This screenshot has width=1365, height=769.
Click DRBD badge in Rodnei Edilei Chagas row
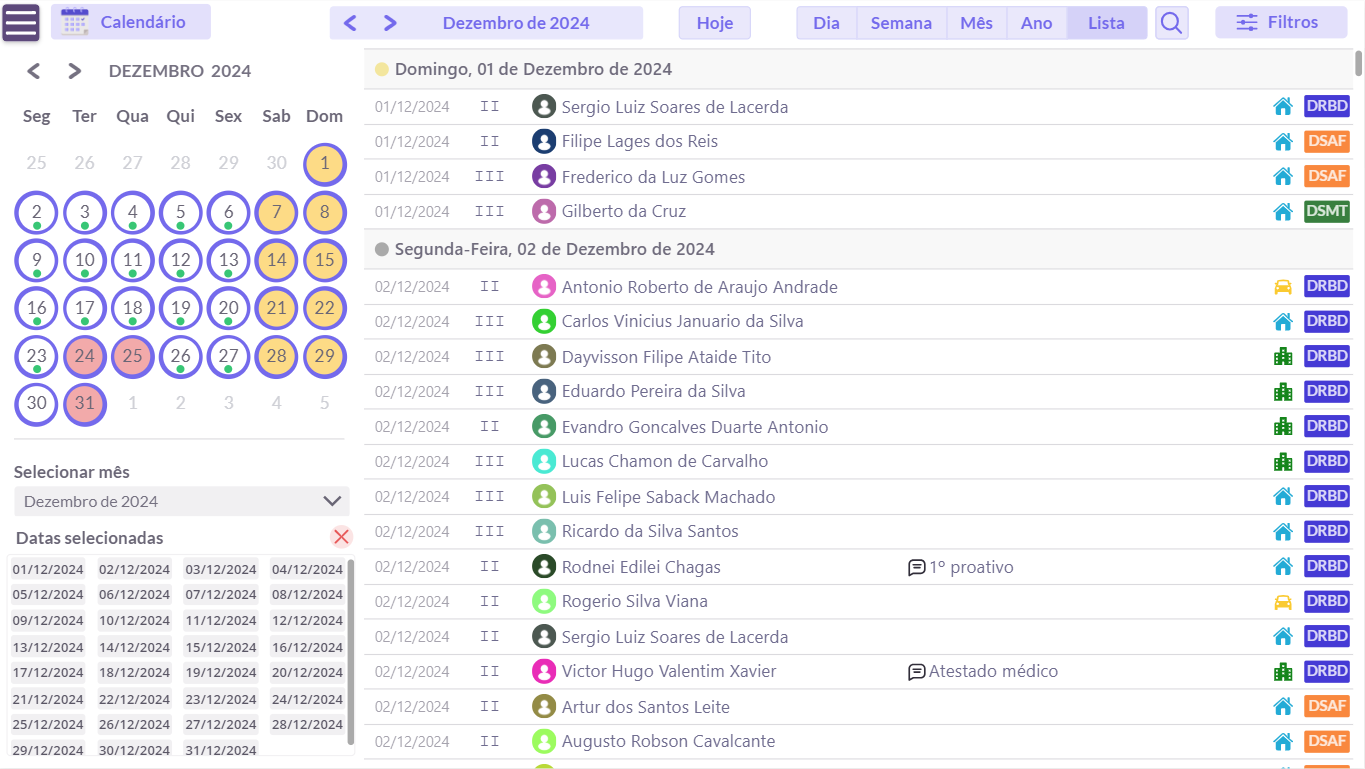coord(1327,567)
